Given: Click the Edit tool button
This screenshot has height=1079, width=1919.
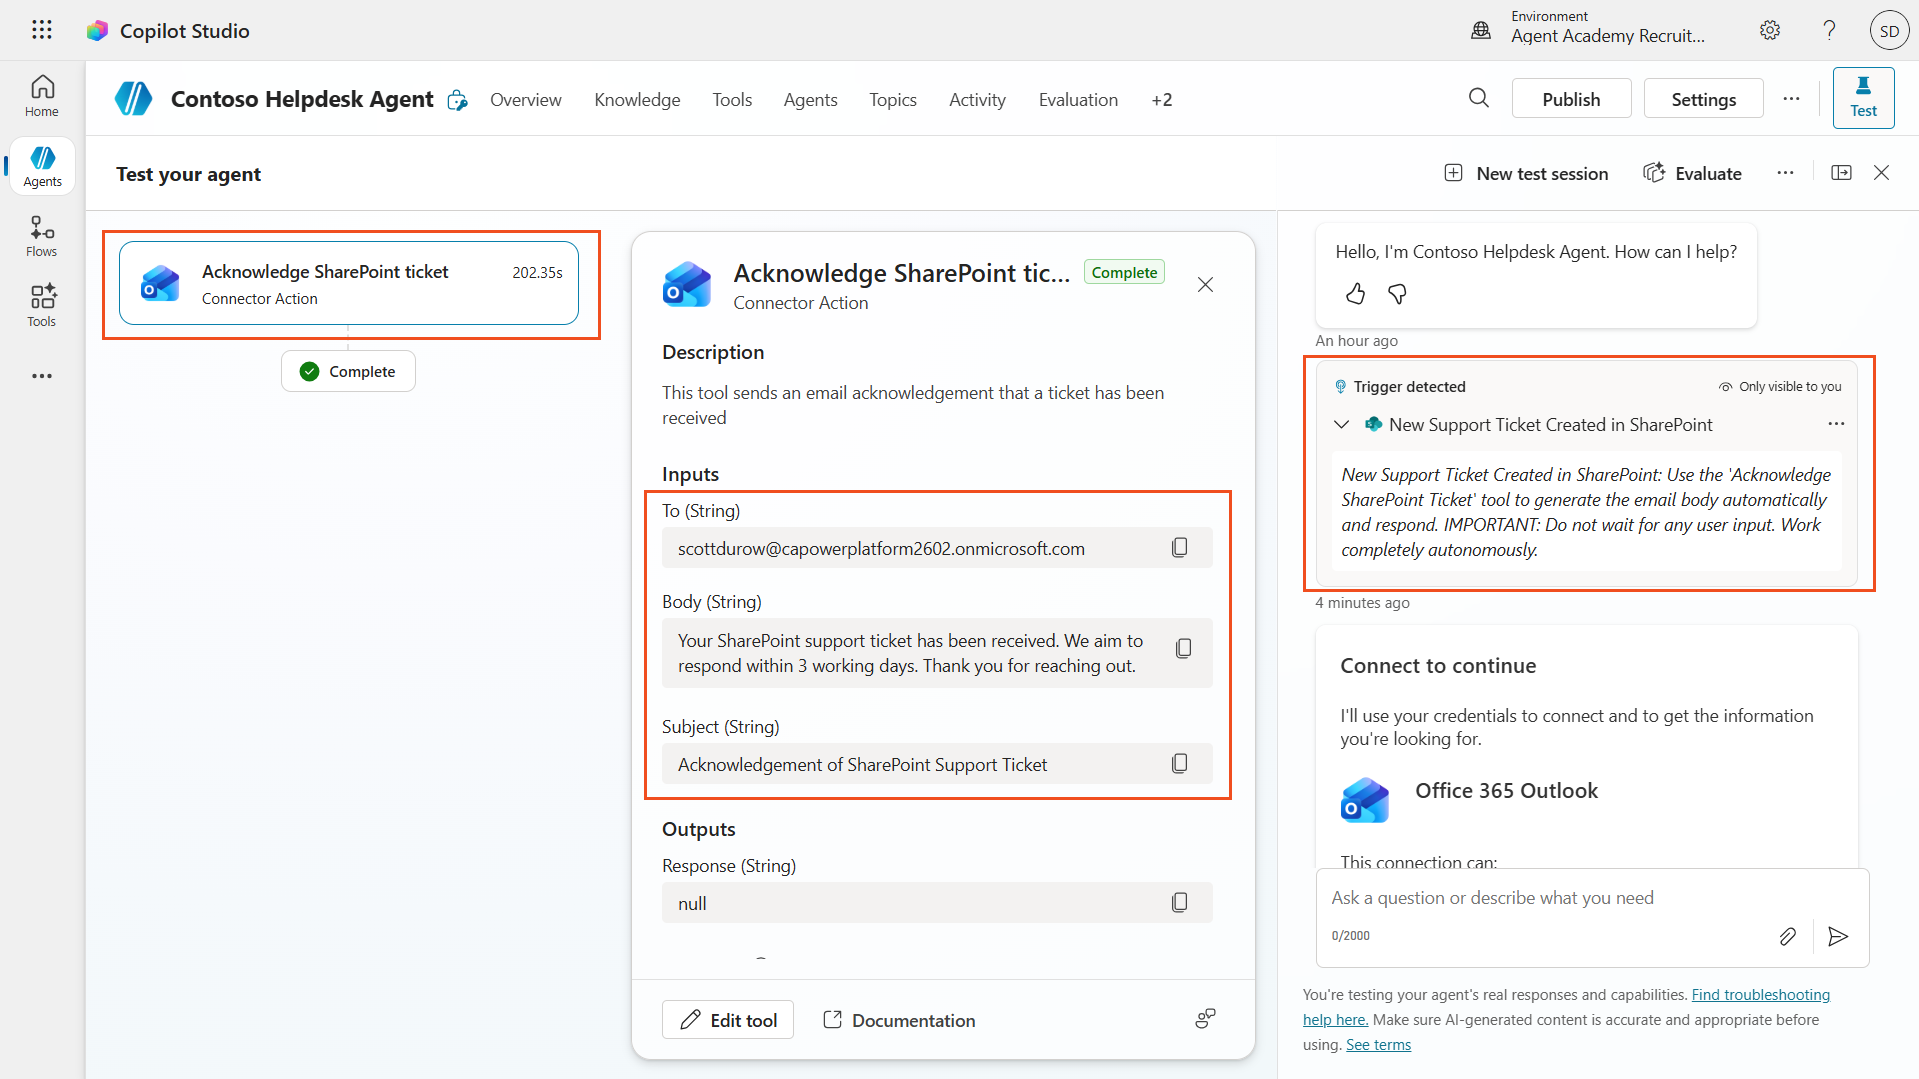Looking at the screenshot, I should tap(728, 1020).
